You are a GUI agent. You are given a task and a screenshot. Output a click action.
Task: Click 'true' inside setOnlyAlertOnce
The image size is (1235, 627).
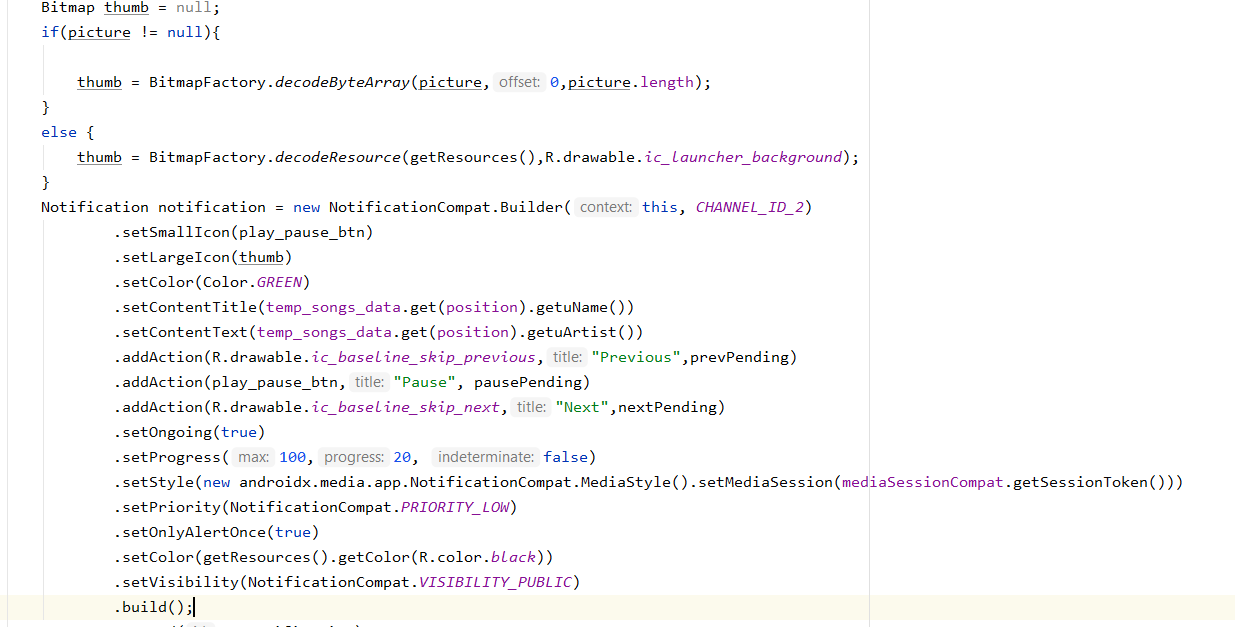[292, 532]
